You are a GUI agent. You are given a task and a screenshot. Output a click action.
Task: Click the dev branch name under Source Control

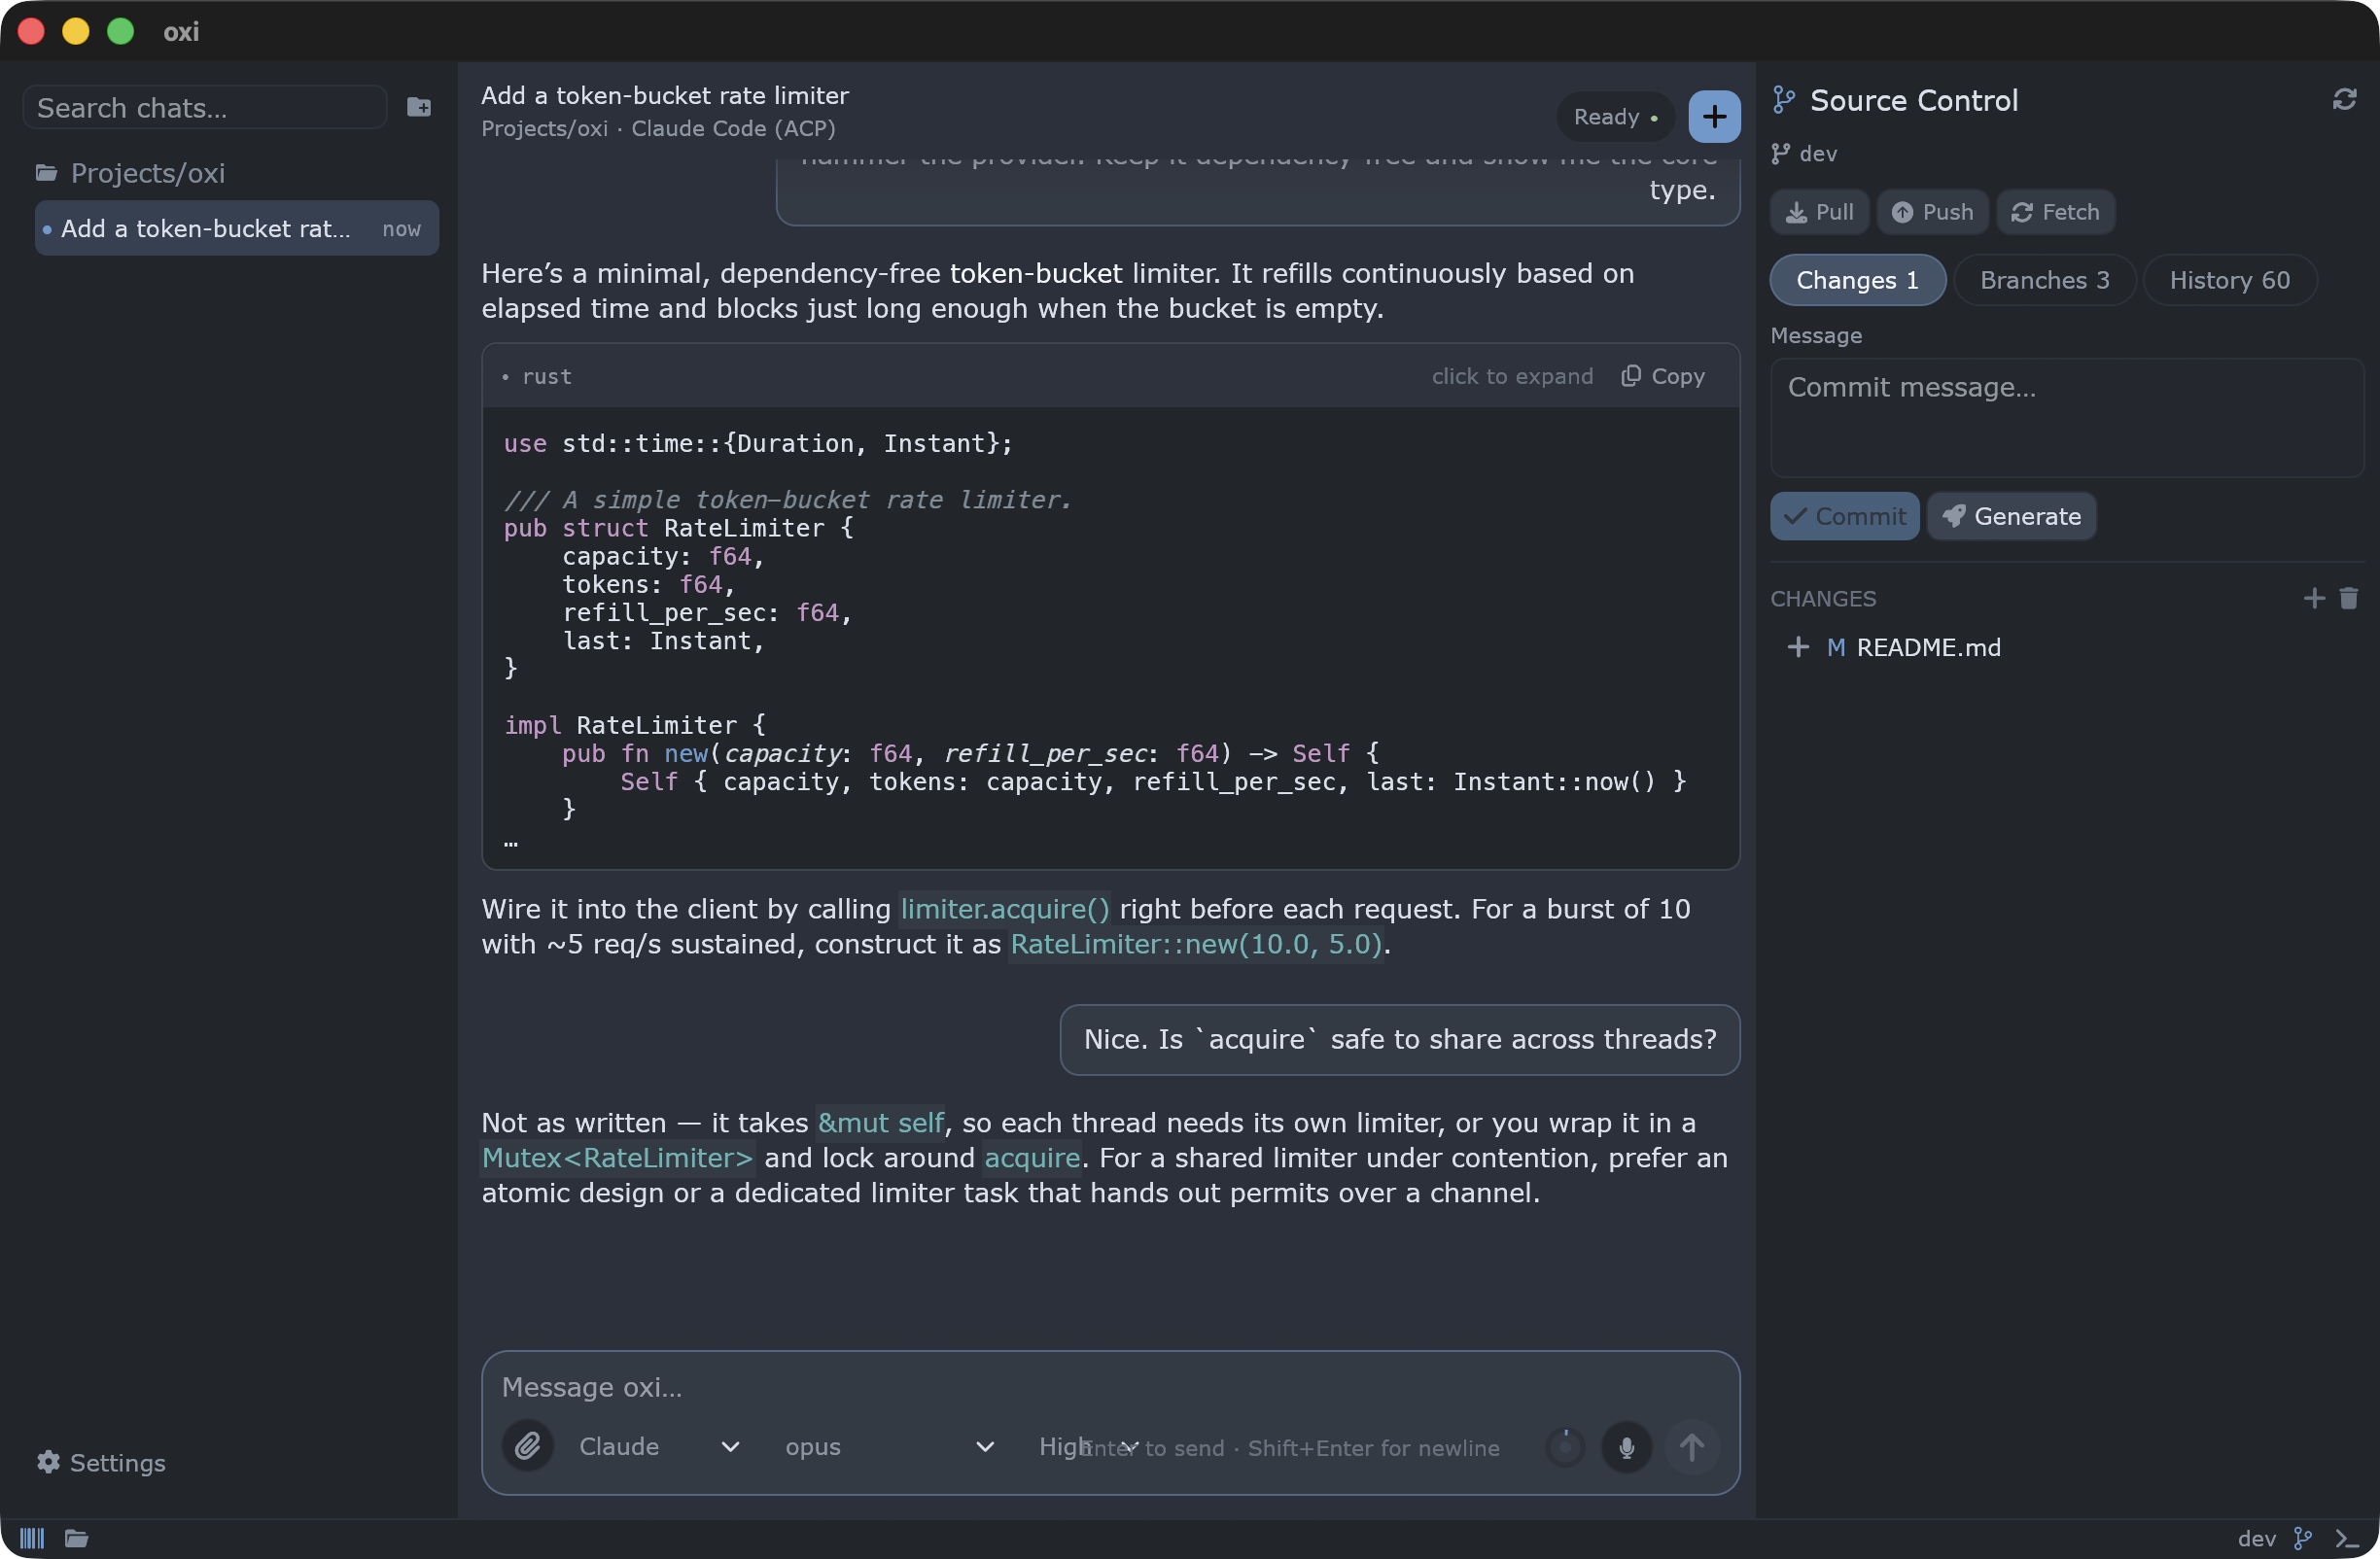1818,154
